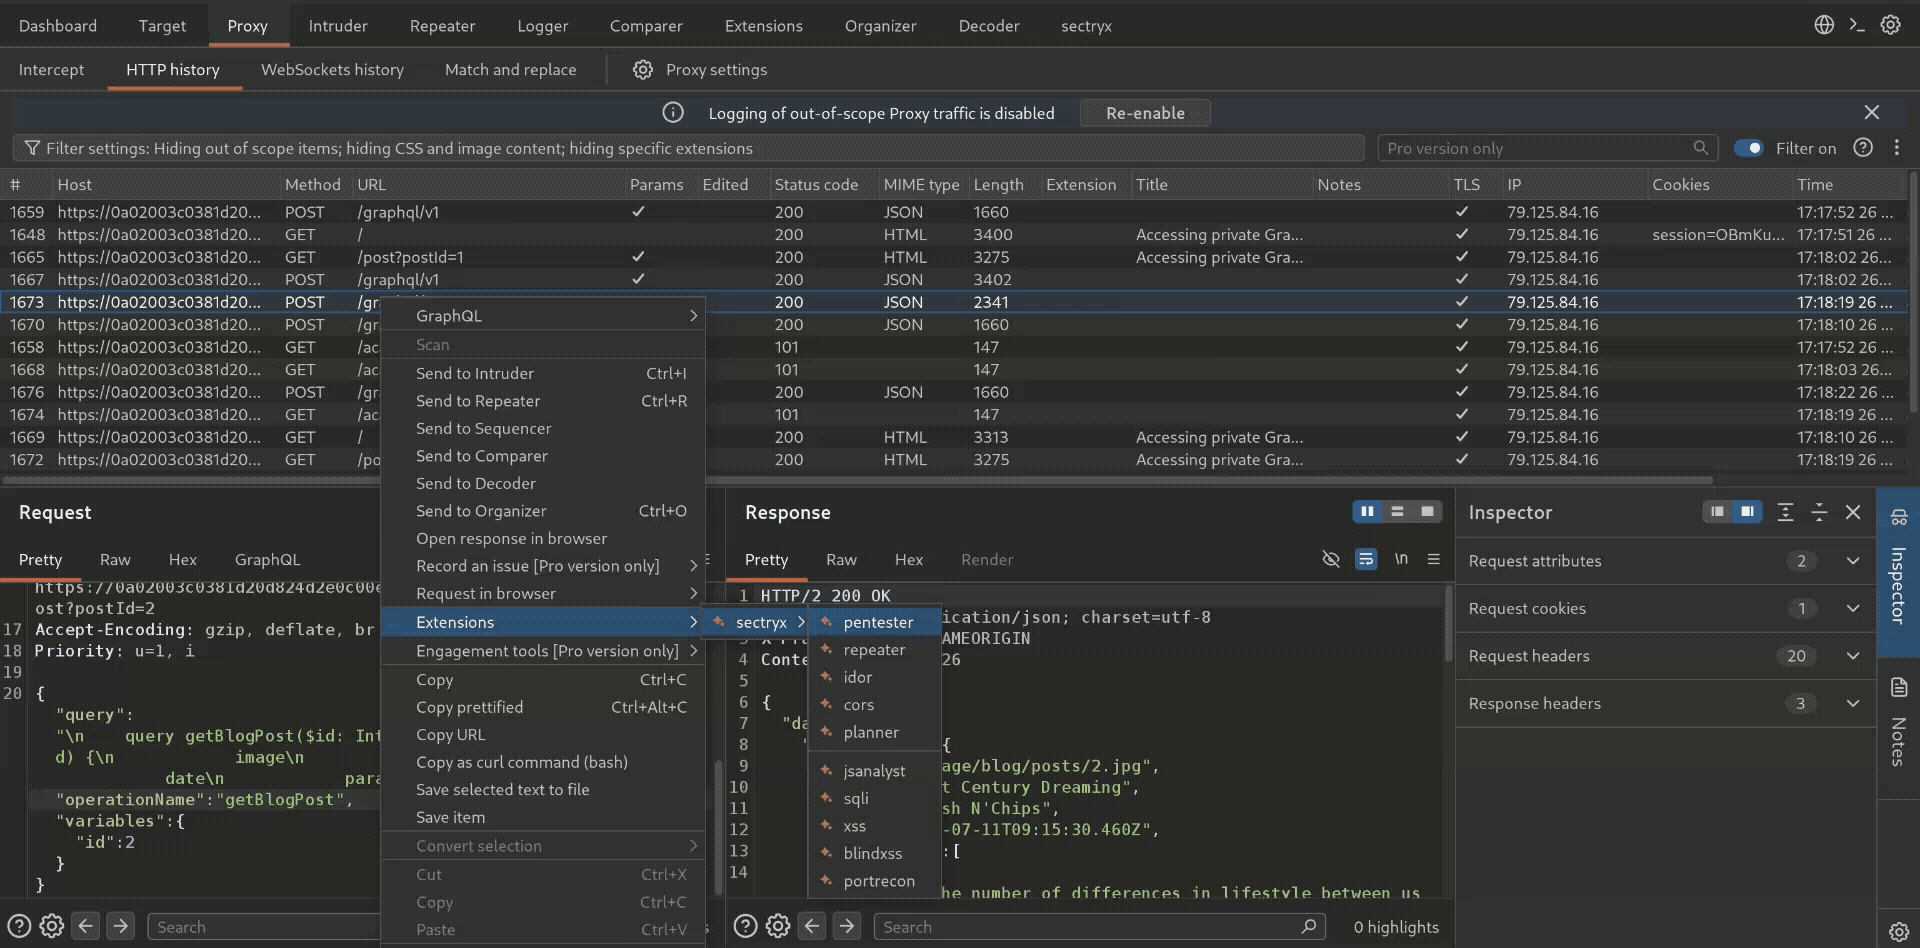Open the Intercept sub-tab
1920x948 pixels.
[51, 69]
